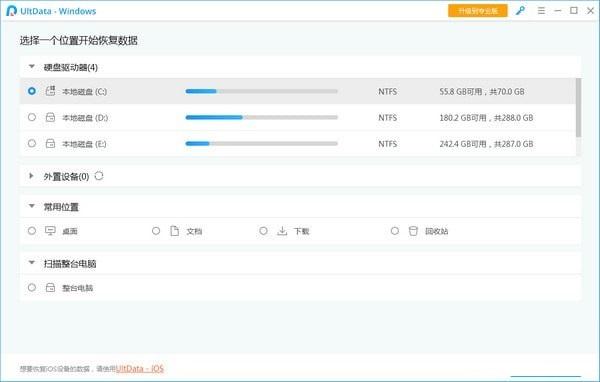Collapse the 常用位置 section
Screen dimensions: 600x382
pyautogui.click(x=32, y=206)
